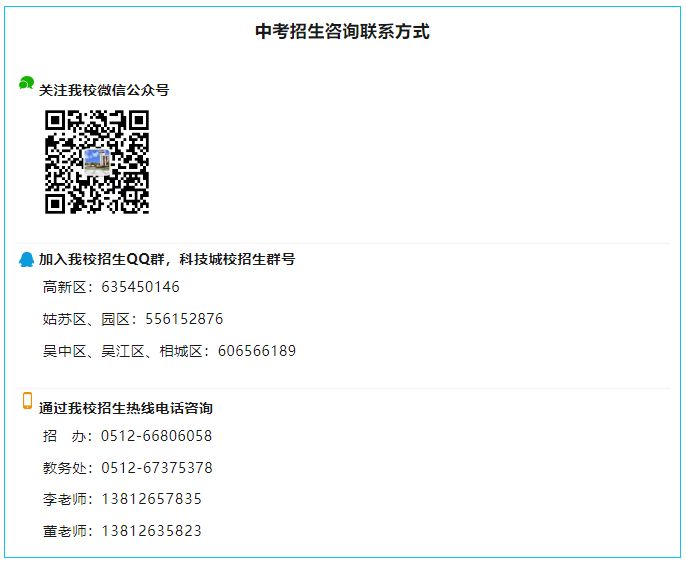Click the label 李老师
This screenshot has height=562, width=686.
point(64,499)
